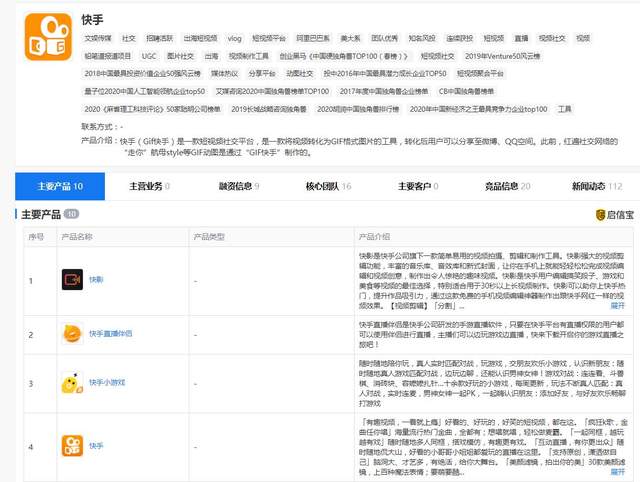This screenshot has height=482, width=640.
Task: Expand the 快手 row-4 description with 展开
Action: (617, 472)
